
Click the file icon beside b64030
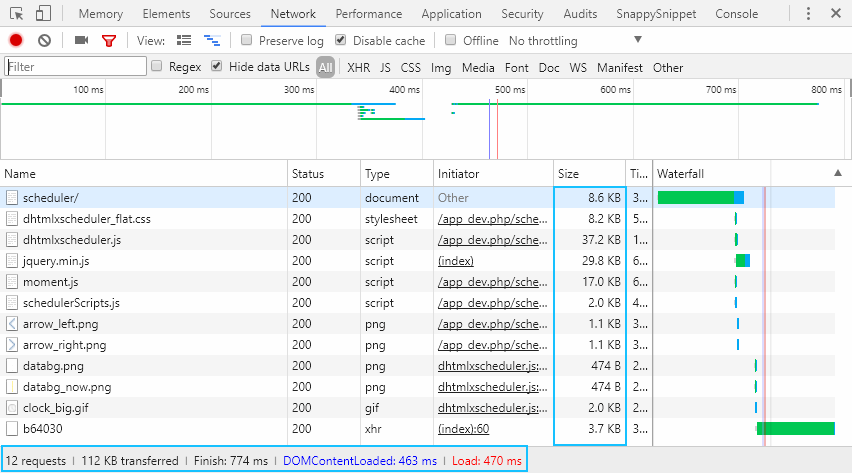[x=12, y=429]
